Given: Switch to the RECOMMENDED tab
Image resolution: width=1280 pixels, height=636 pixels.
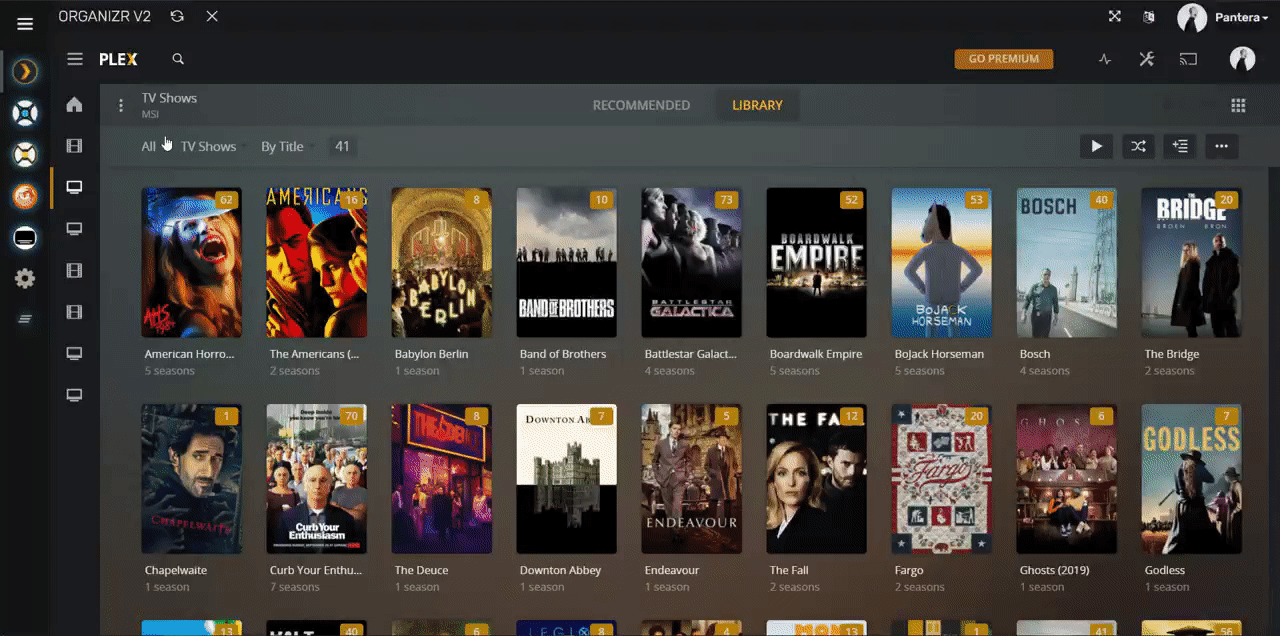Looking at the screenshot, I should tap(641, 105).
